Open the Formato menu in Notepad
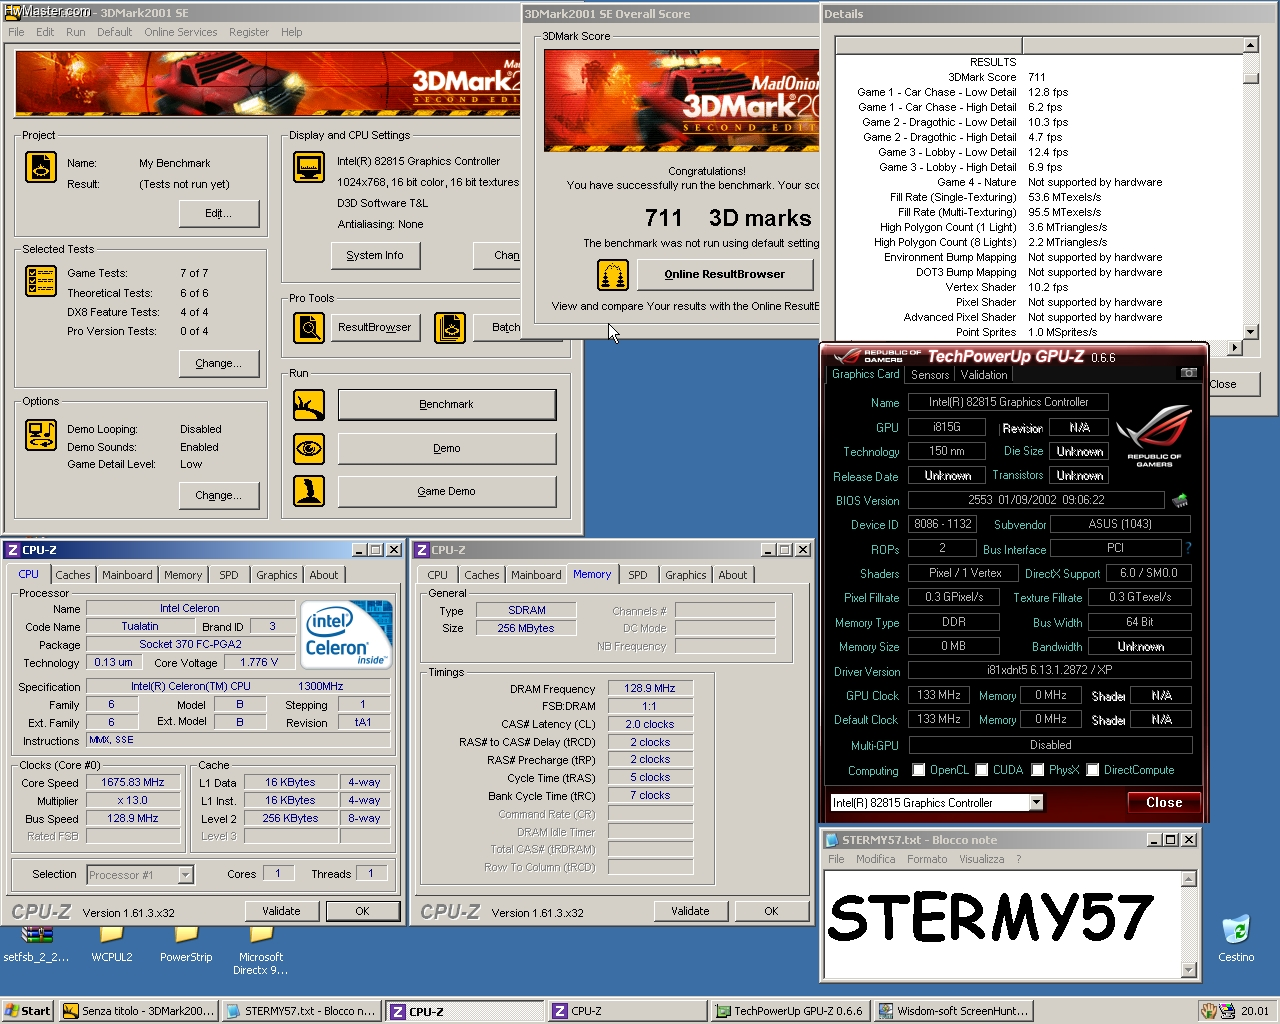 point(927,859)
